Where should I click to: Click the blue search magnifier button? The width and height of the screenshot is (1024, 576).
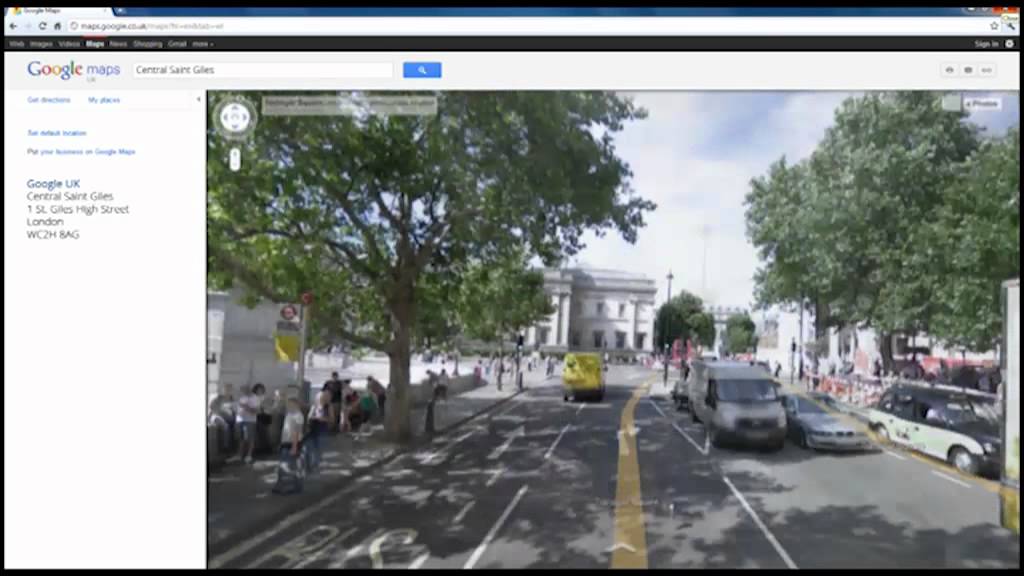pos(422,70)
